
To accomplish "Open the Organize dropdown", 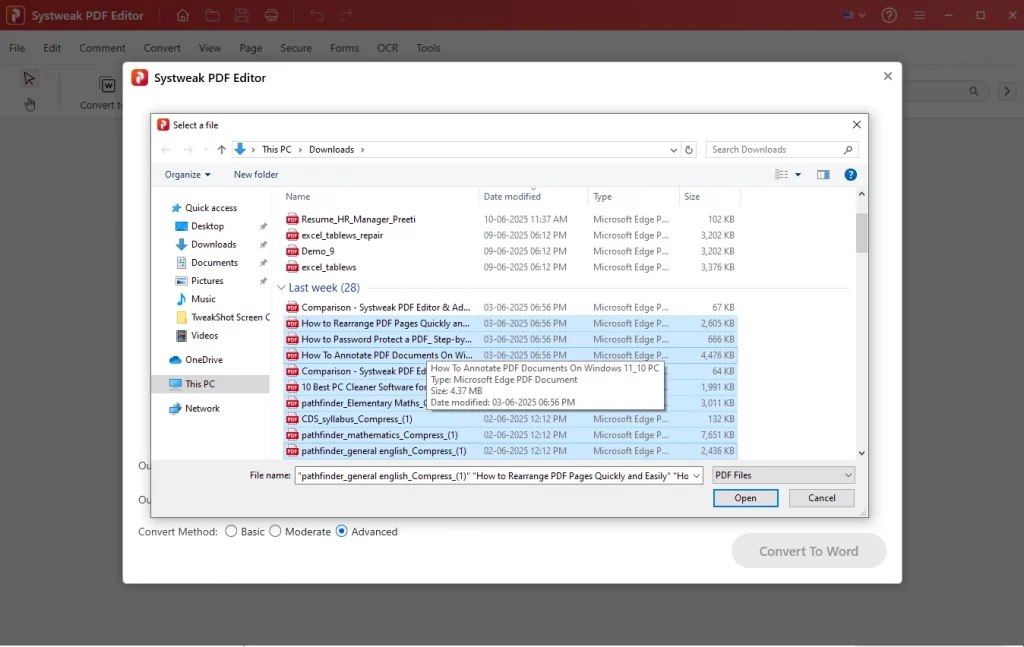I will [x=187, y=174].
